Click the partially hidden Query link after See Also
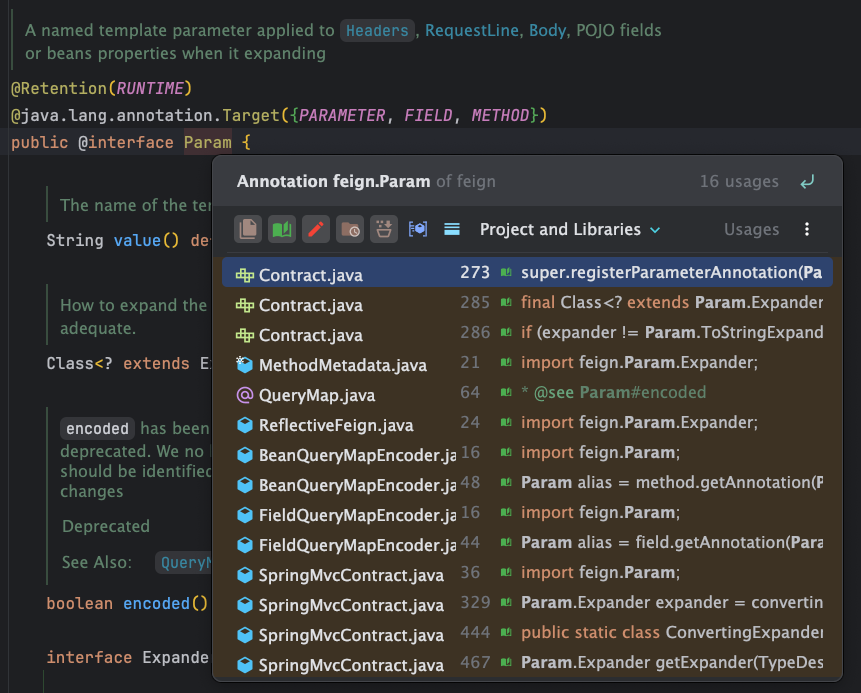Image resolution: width=861 pixels, height=693 pixels. click(184, 562)
